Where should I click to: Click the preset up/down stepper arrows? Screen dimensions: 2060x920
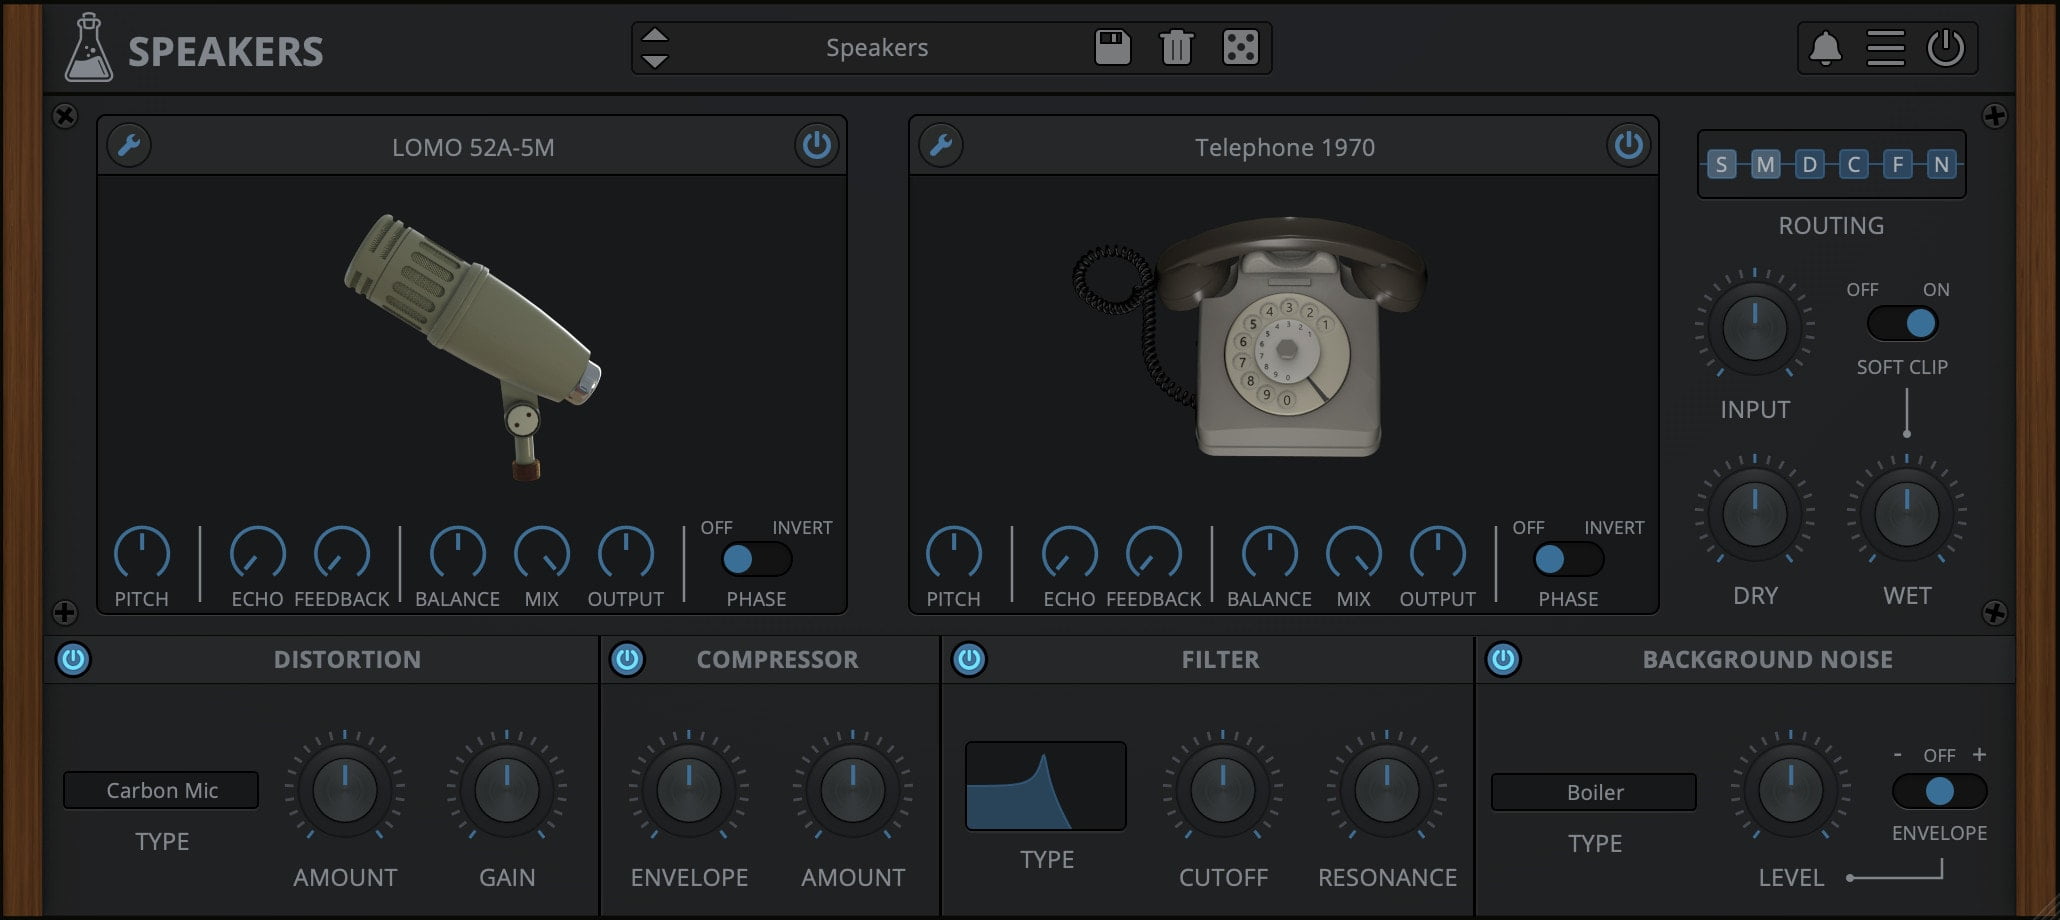pos(655,48)
